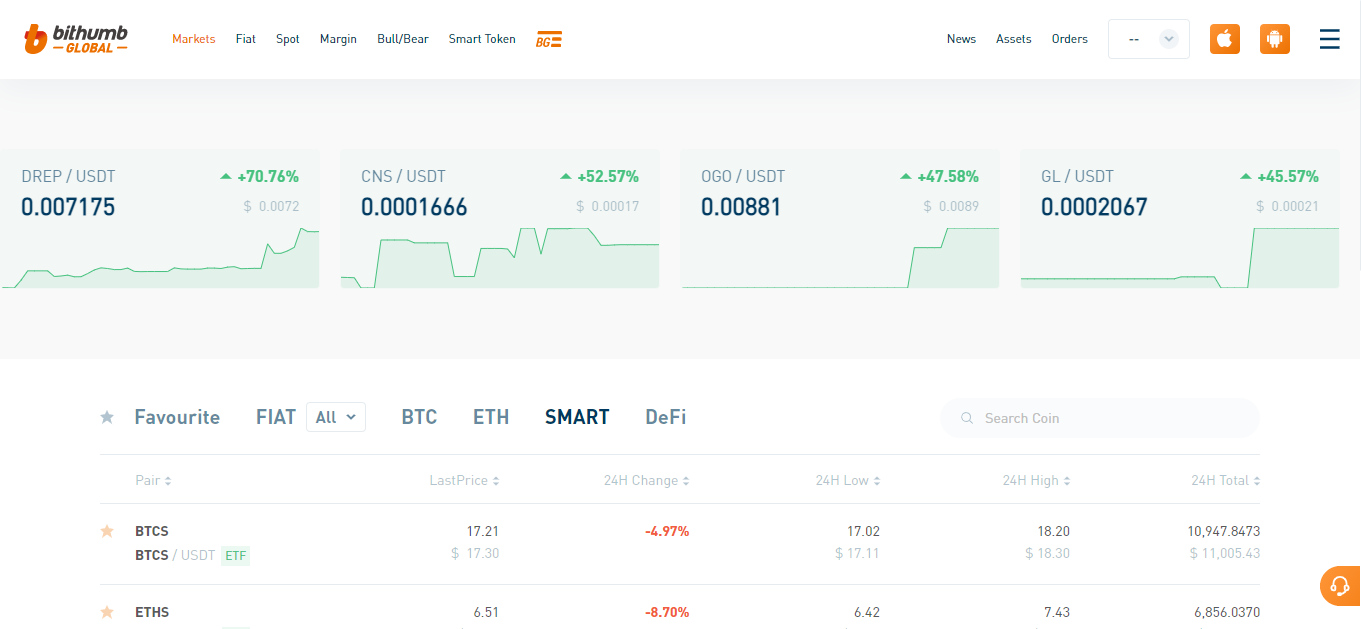Favorite the BTCS pair with its star

click(107, 531)
